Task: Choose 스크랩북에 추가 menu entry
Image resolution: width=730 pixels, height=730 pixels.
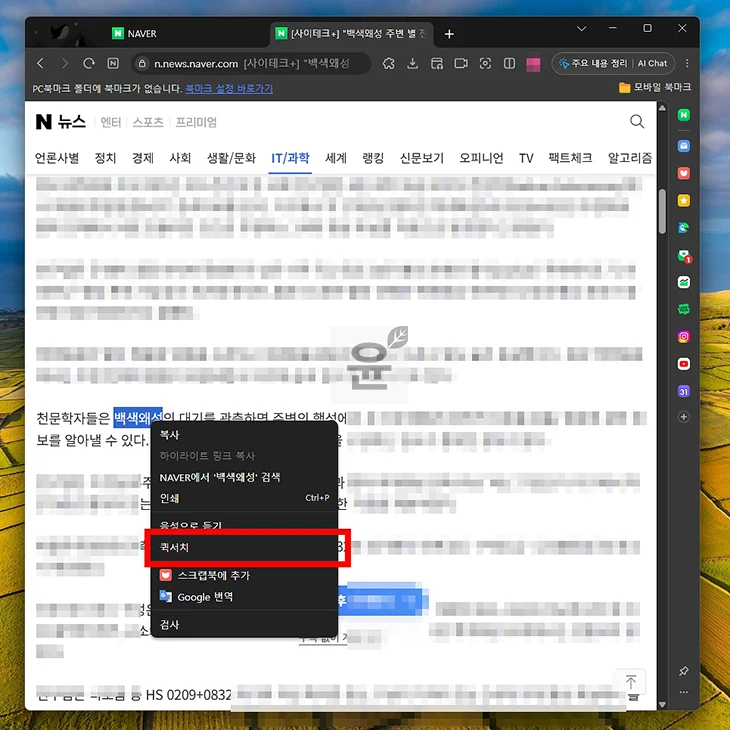Action: pyautogui.click(x=243, y=575)
